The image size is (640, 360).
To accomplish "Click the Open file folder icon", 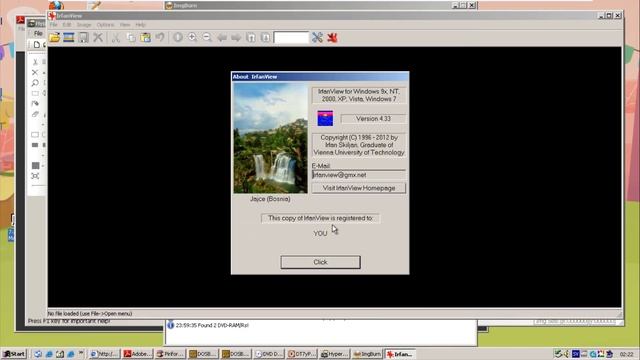I will pos(54,38).
